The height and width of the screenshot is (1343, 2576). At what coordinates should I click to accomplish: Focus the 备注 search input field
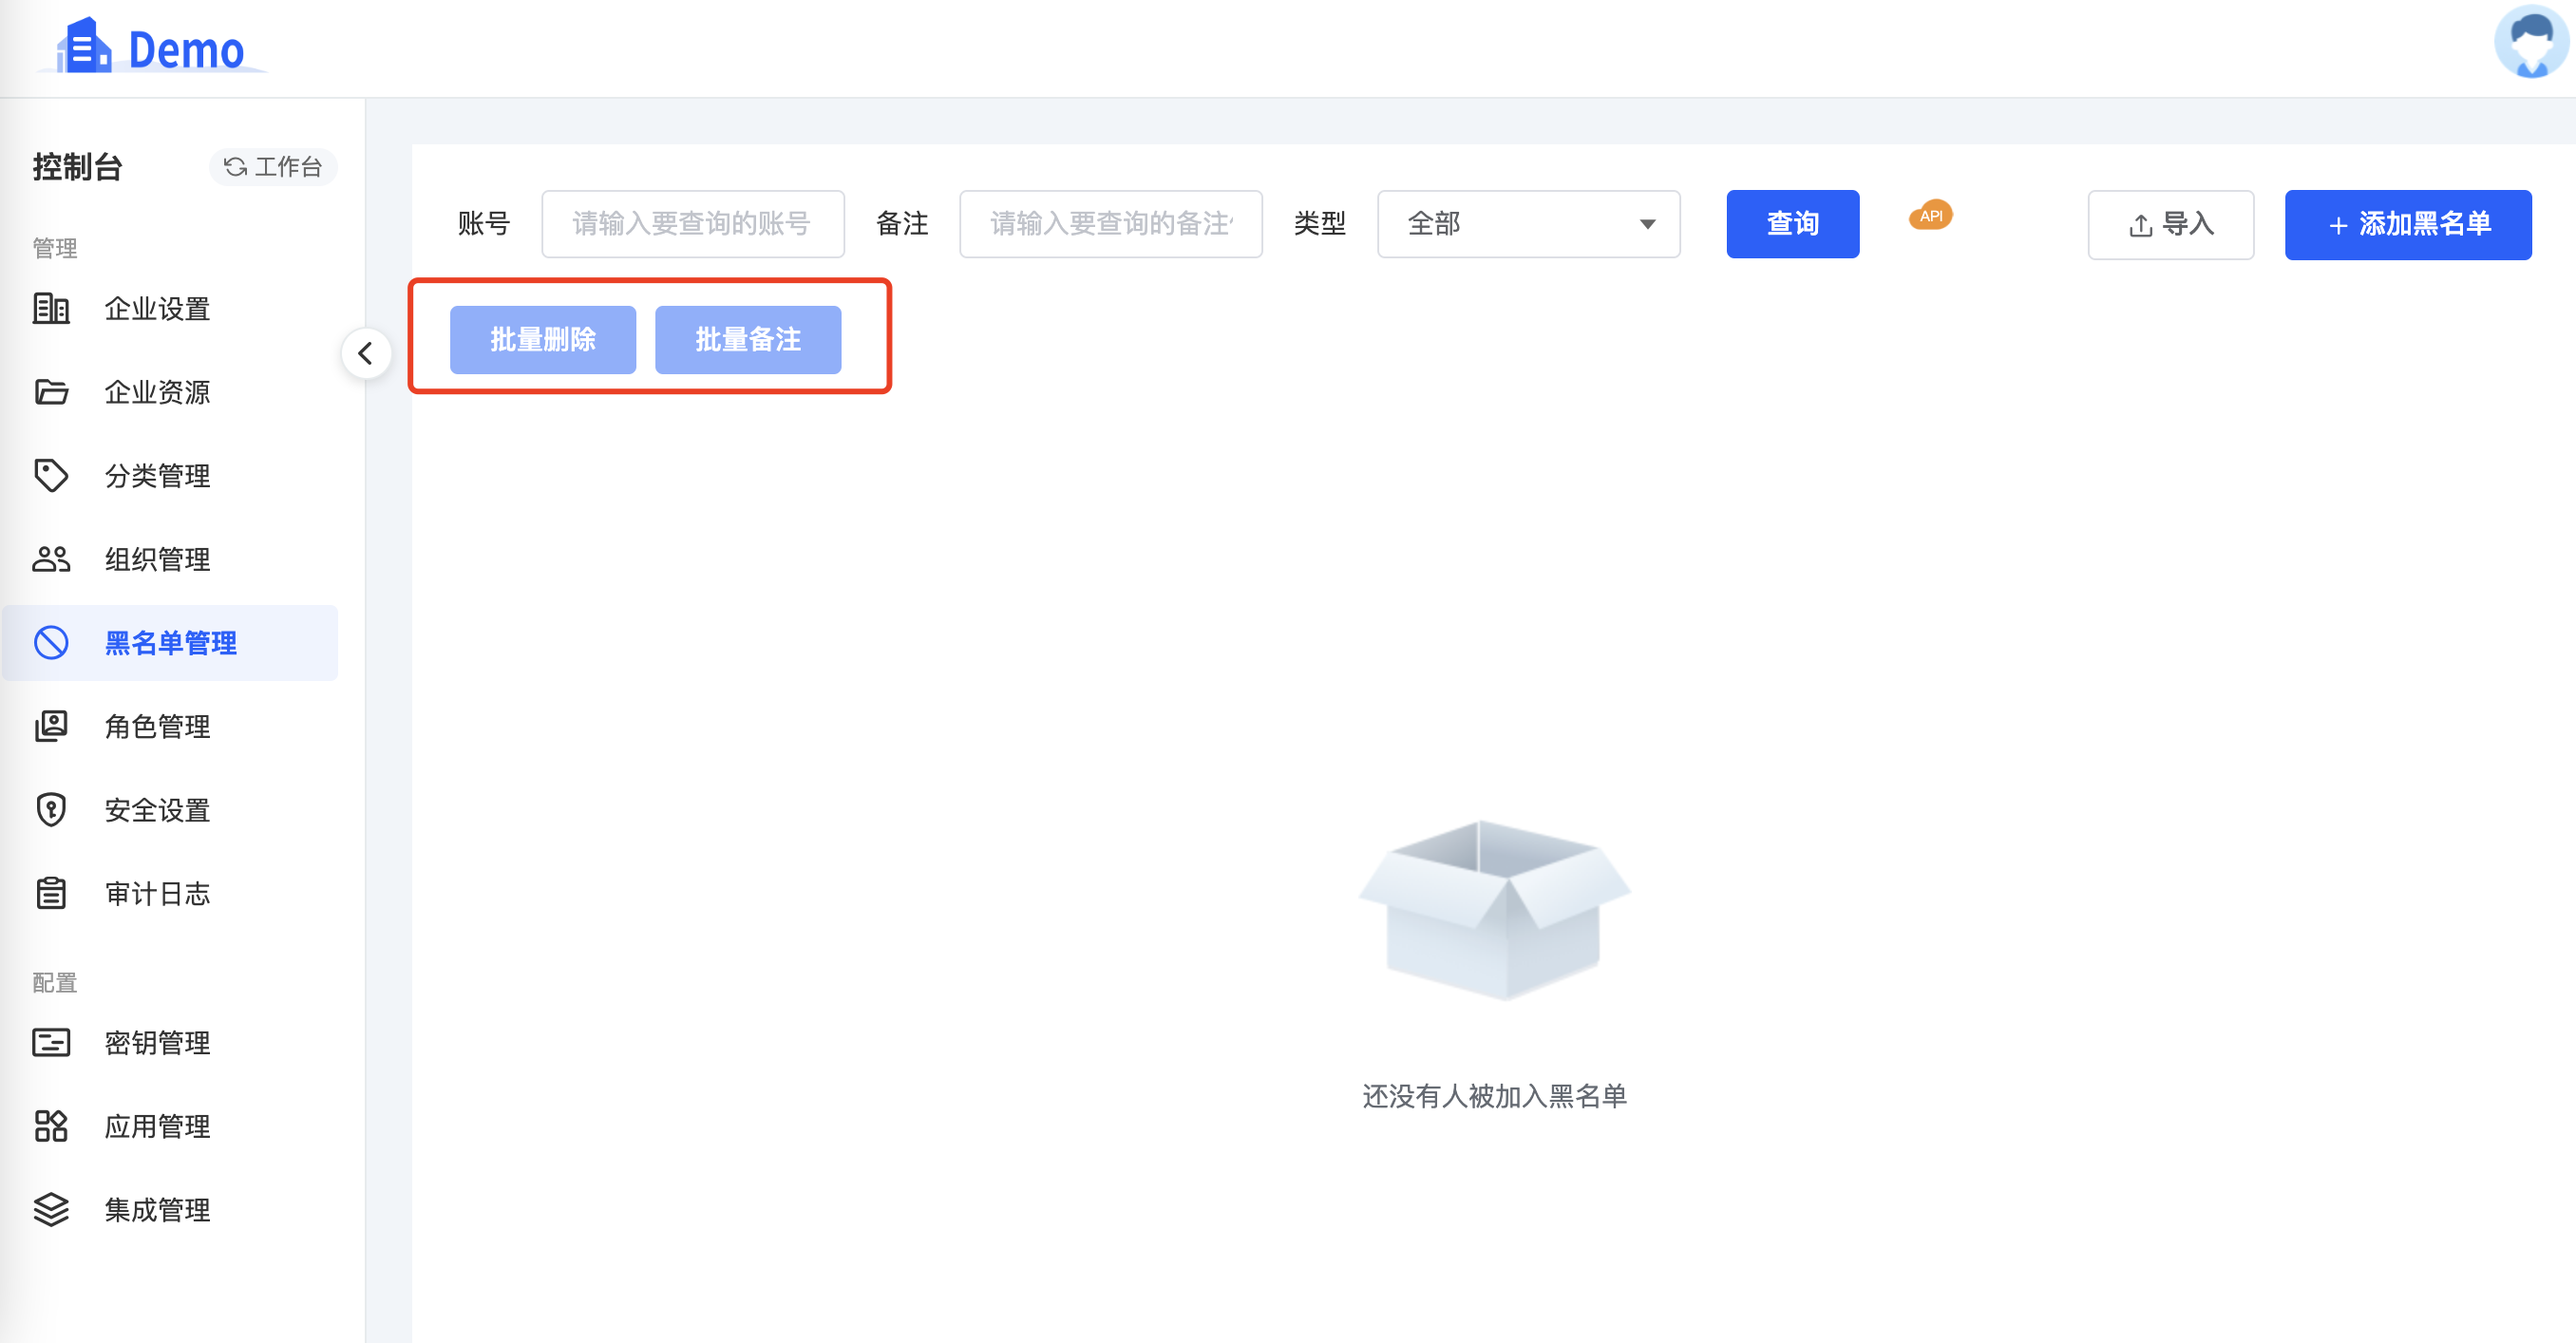tap(1110, 224)
